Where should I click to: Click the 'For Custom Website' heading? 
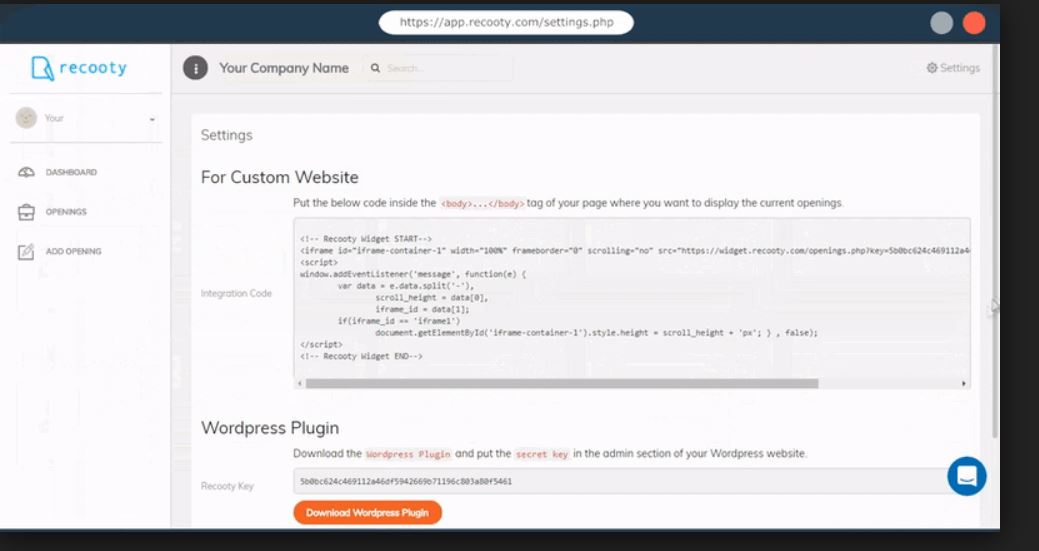coord(280,177)
